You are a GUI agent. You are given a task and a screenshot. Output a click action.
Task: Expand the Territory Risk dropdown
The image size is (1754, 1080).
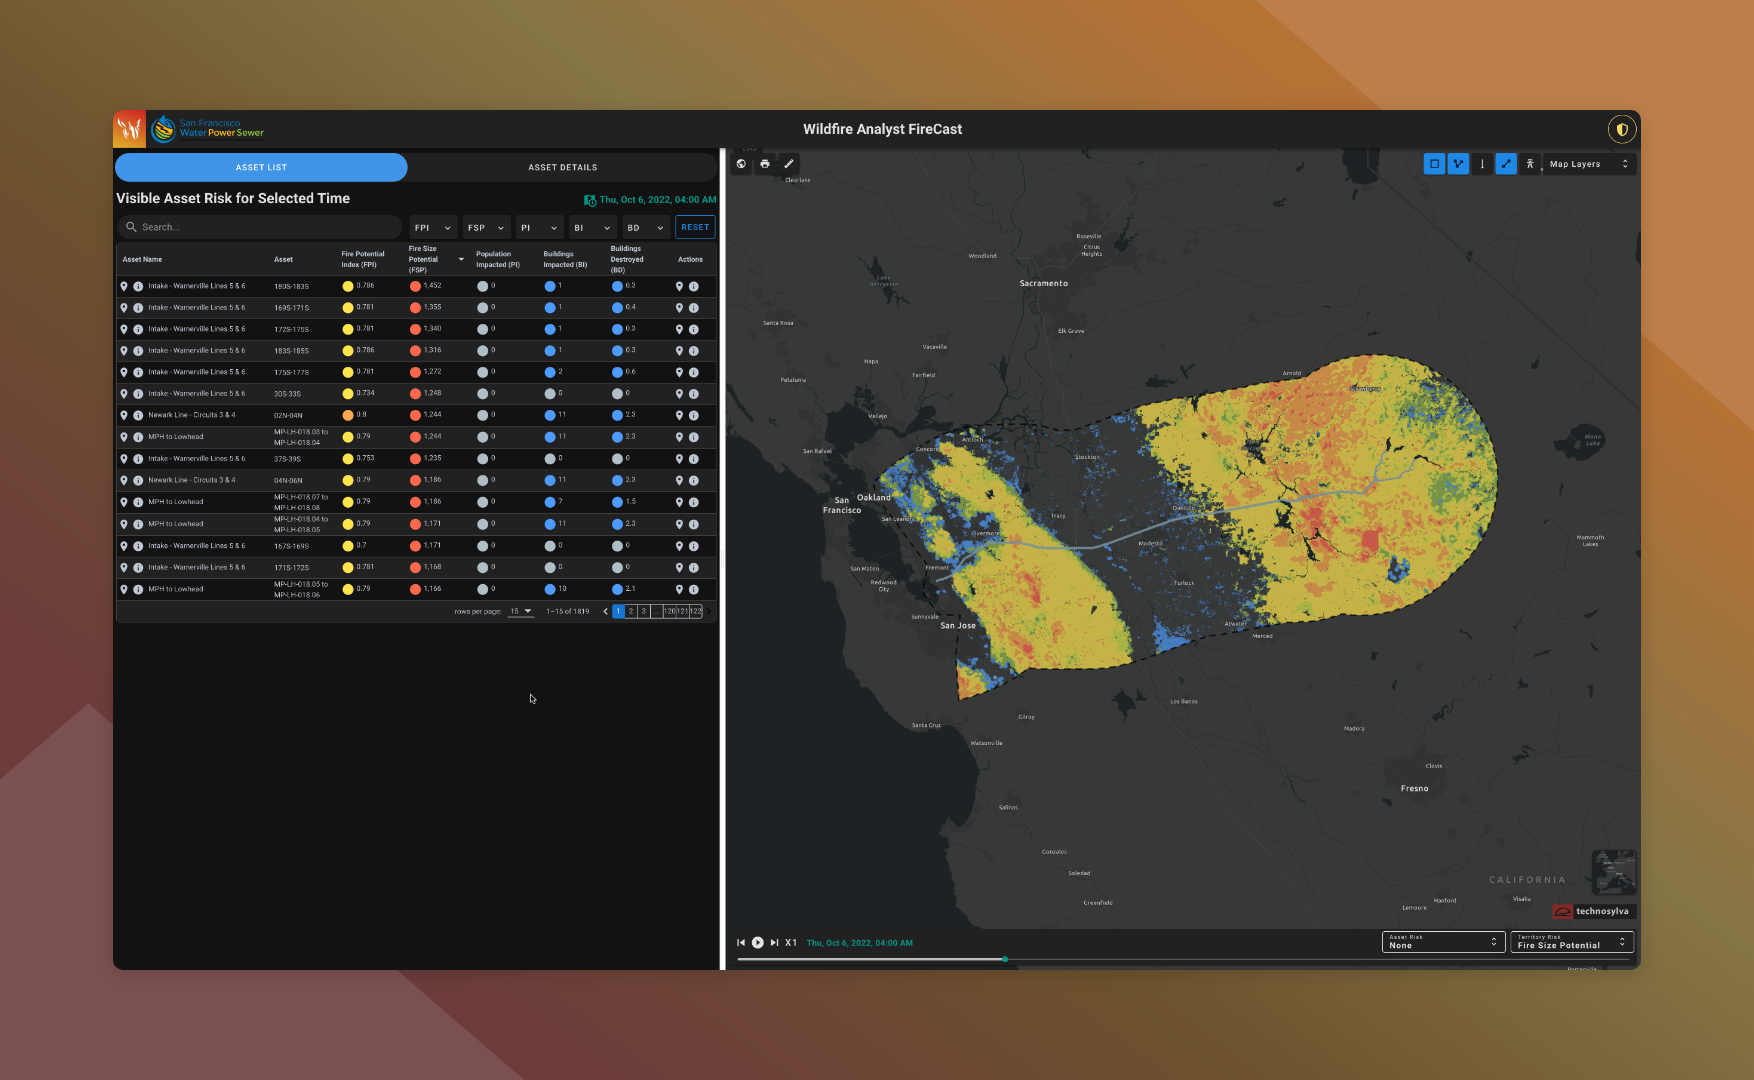(x=1571, y=942)
